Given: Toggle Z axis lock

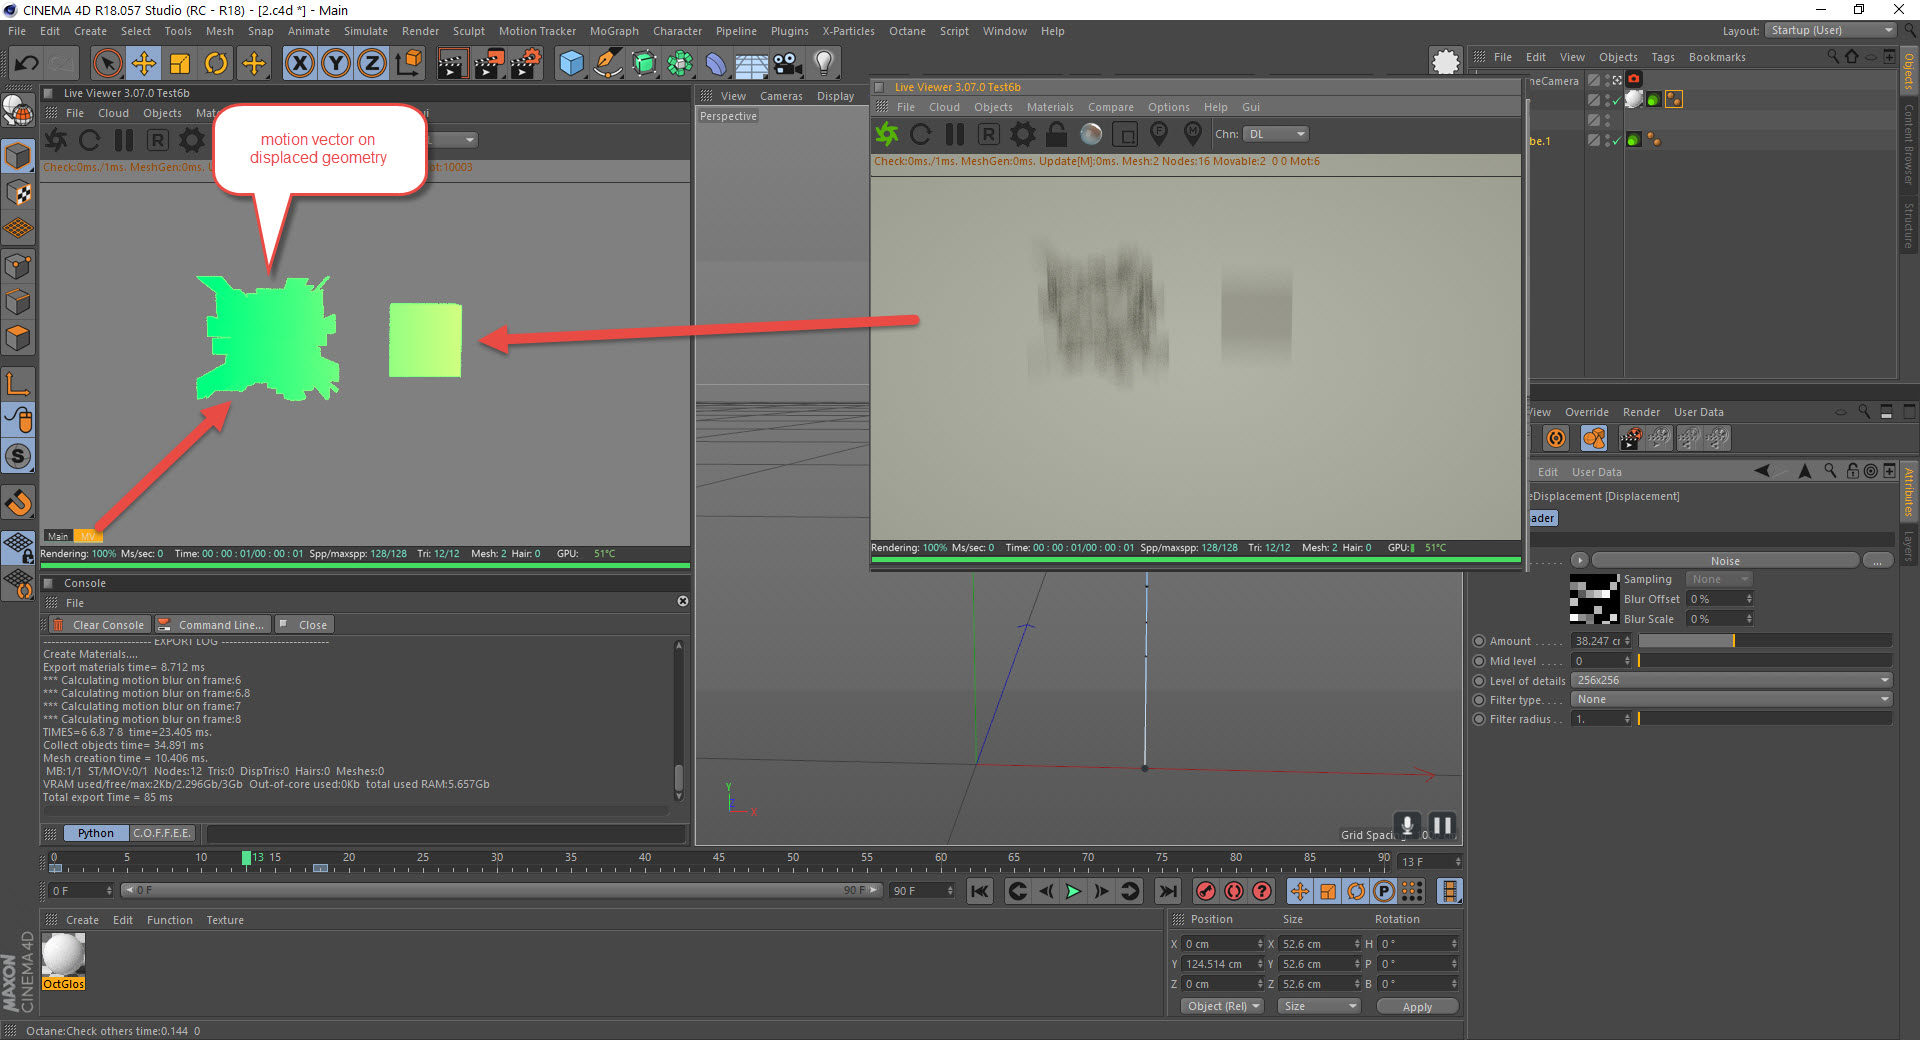Looking at the screenshot, I should click(372, 64).
